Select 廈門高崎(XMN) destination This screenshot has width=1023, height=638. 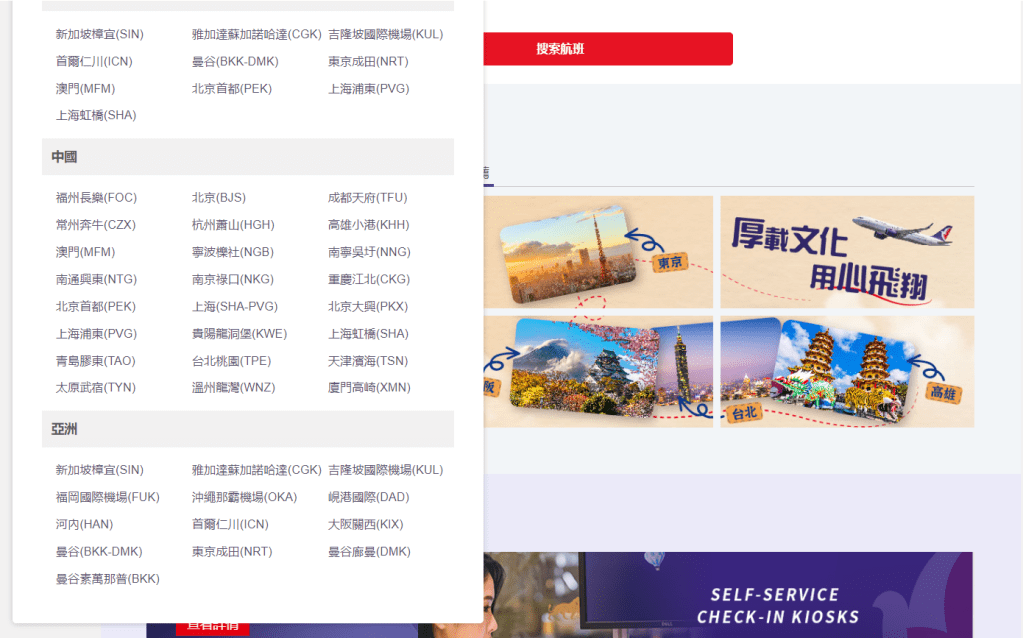pos(369,388)
